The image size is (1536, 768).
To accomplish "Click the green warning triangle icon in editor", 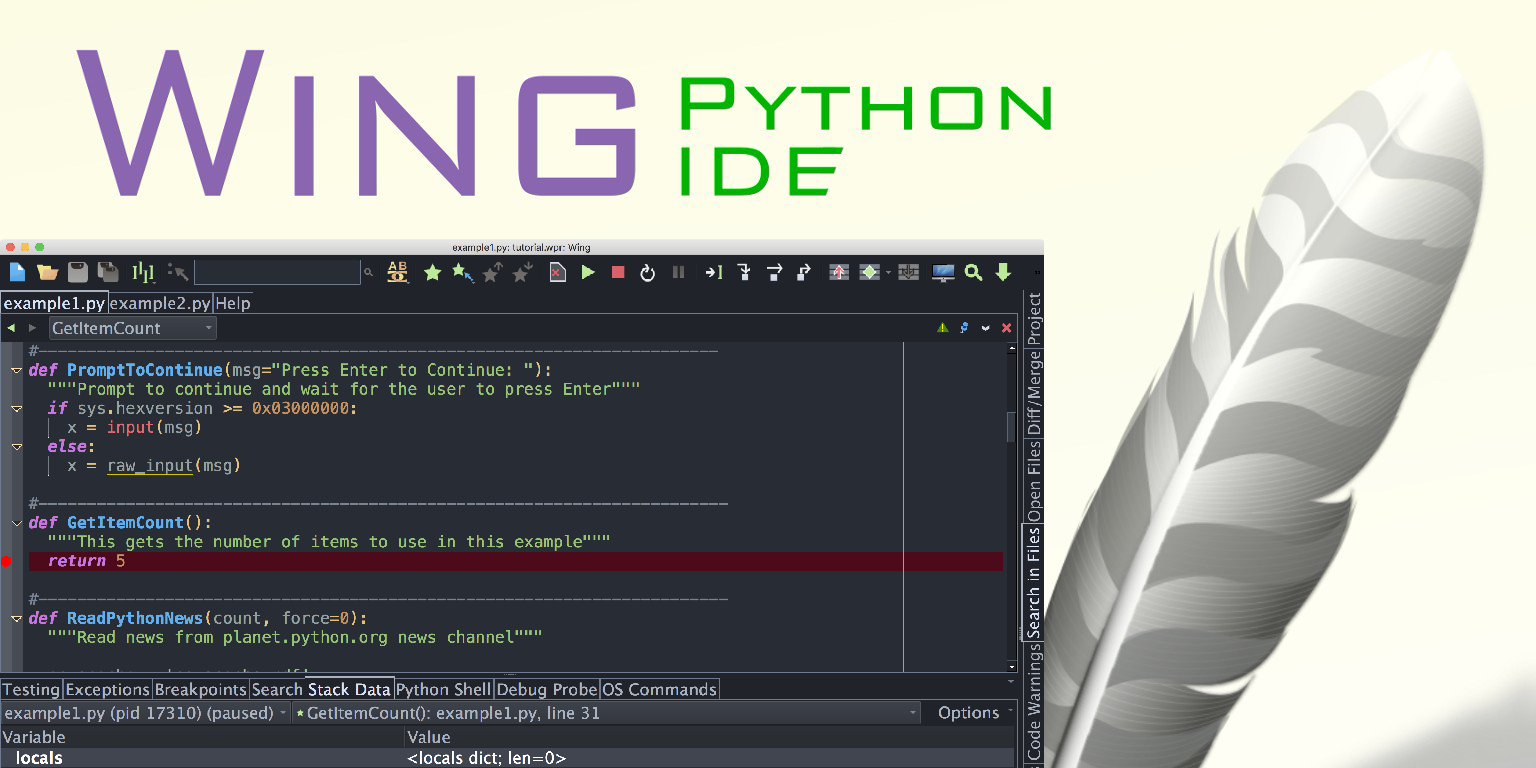I will 942,328.
